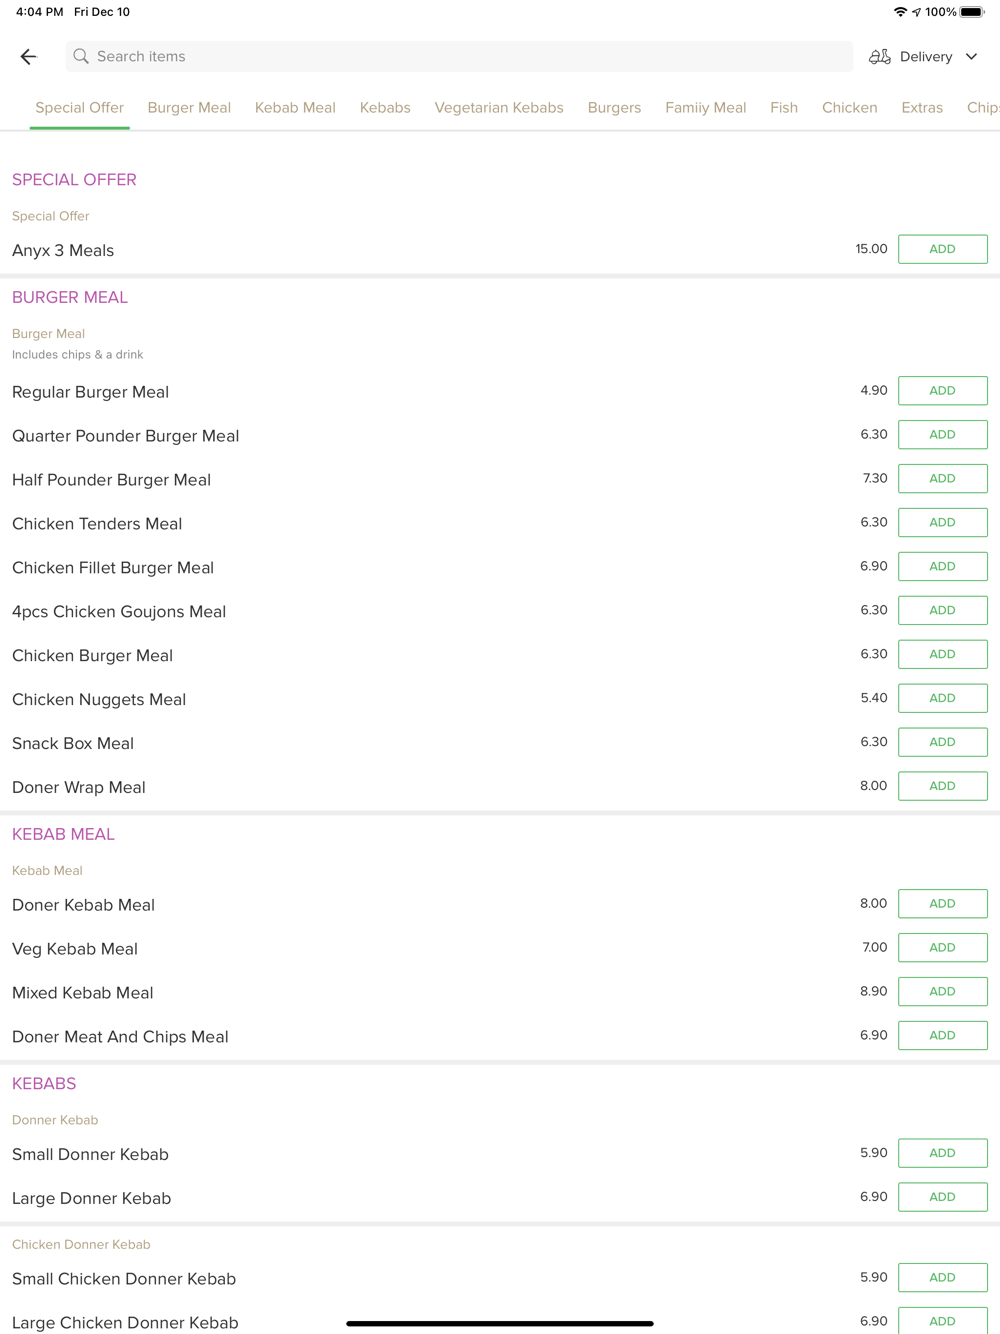The width and height of the screenshot is (1000, 1334).
Task: Add Chicken Nuggets Meal to basket
Action: (943, 698)
